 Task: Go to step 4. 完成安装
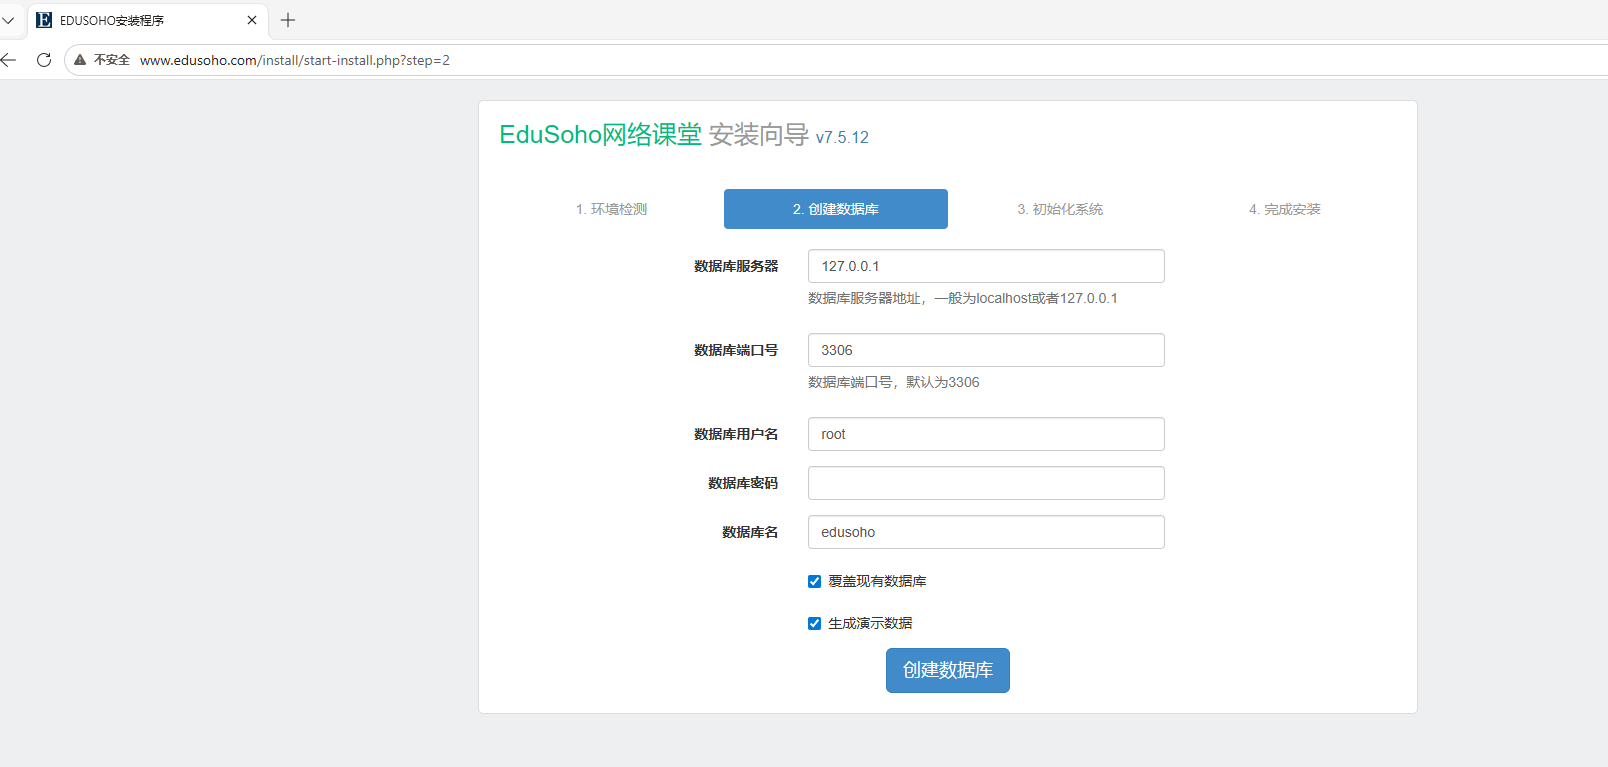1285,209
